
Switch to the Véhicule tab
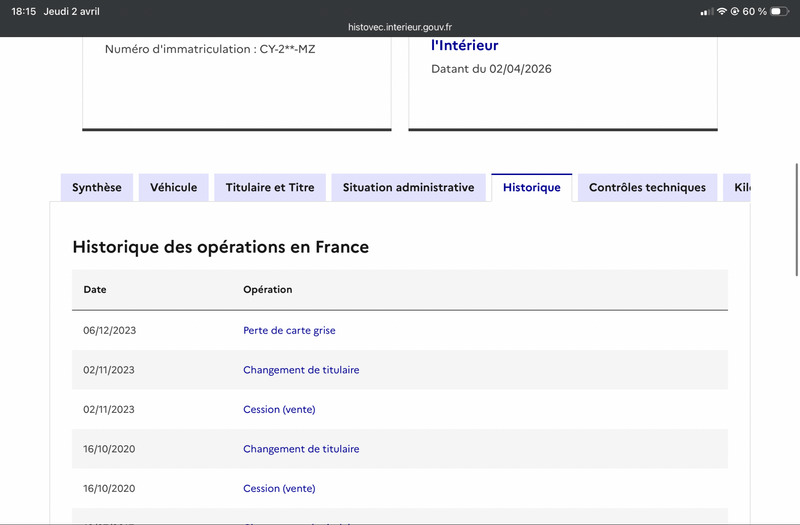click(x=174, y=188)
